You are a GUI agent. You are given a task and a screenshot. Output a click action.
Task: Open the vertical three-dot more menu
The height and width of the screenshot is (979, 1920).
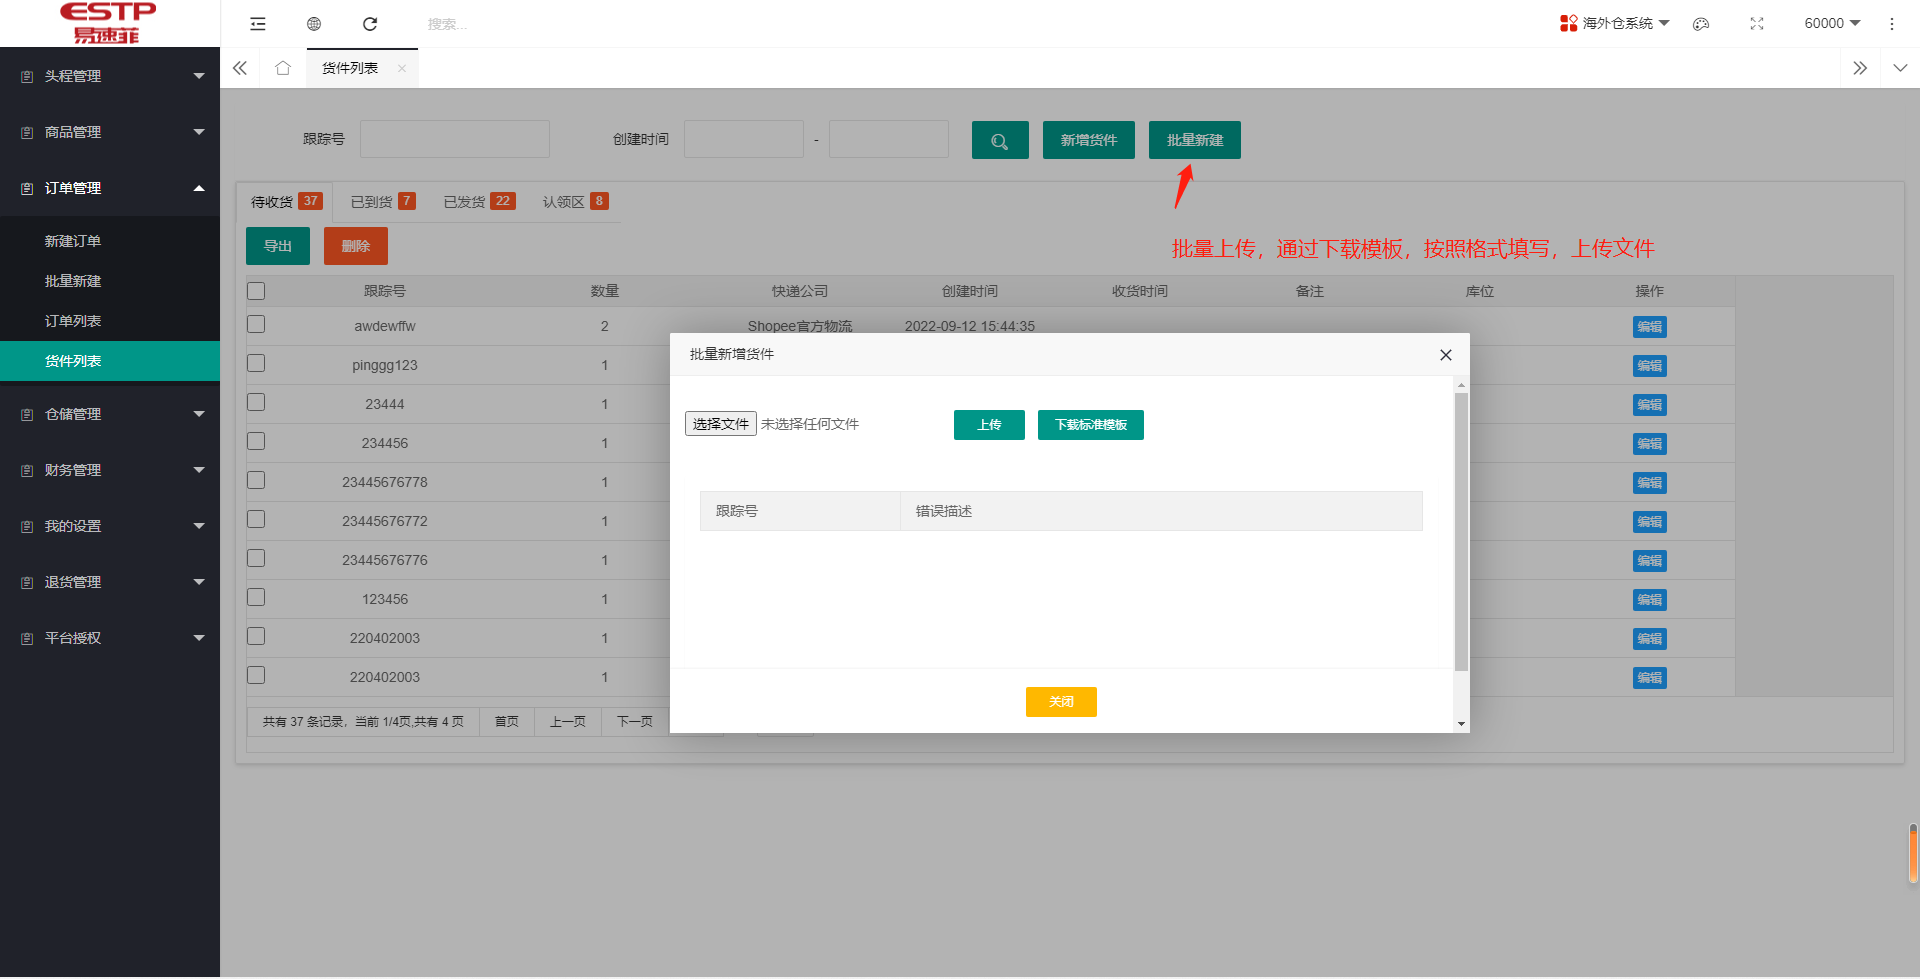1891,24
